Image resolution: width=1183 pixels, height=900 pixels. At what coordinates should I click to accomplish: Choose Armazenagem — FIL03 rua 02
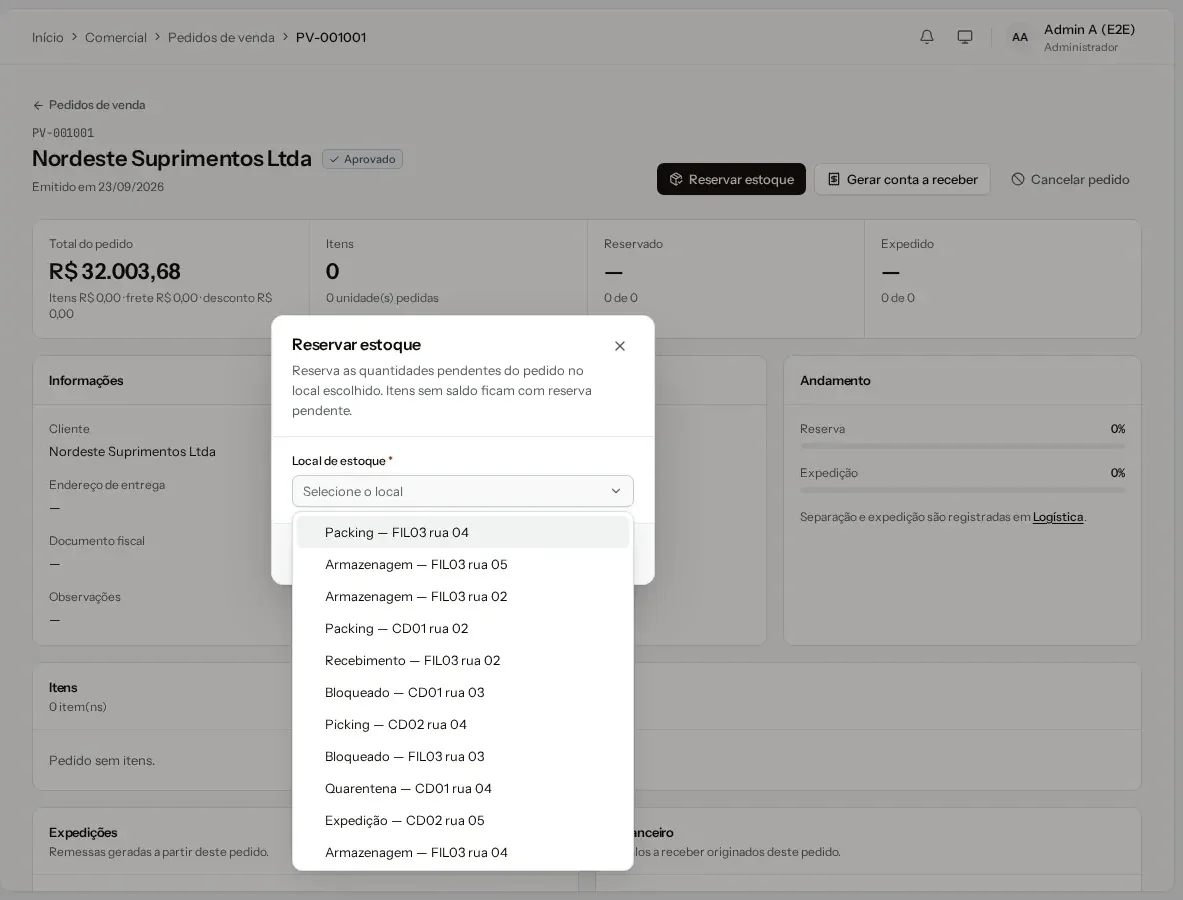pos(462,597)
